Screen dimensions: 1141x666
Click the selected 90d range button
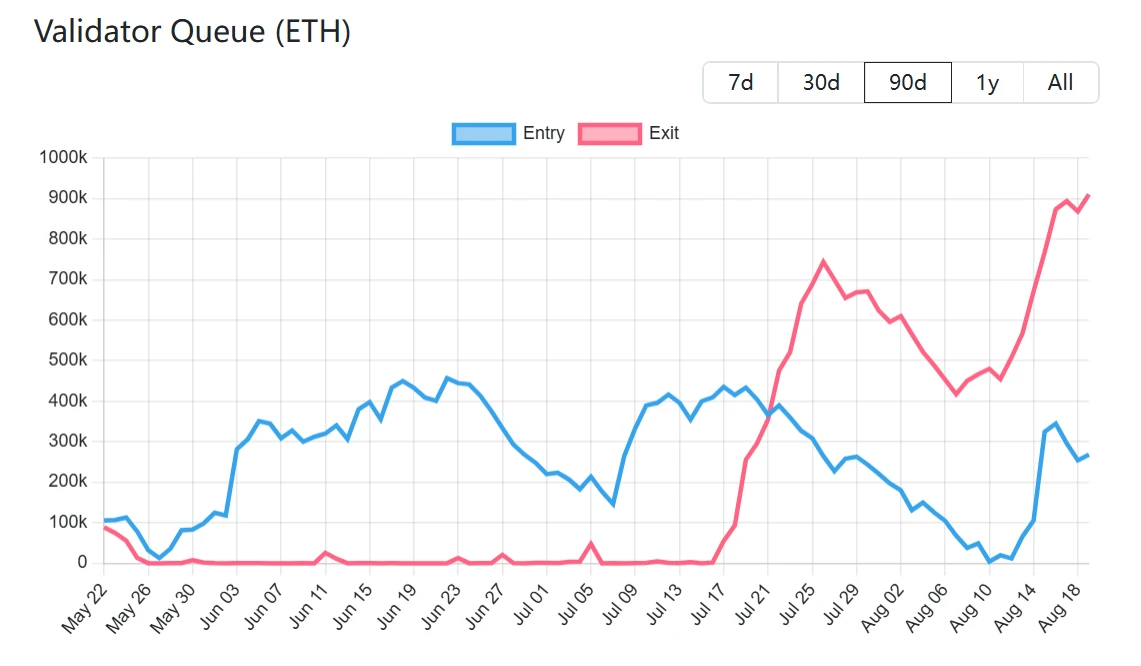(907, 82)
